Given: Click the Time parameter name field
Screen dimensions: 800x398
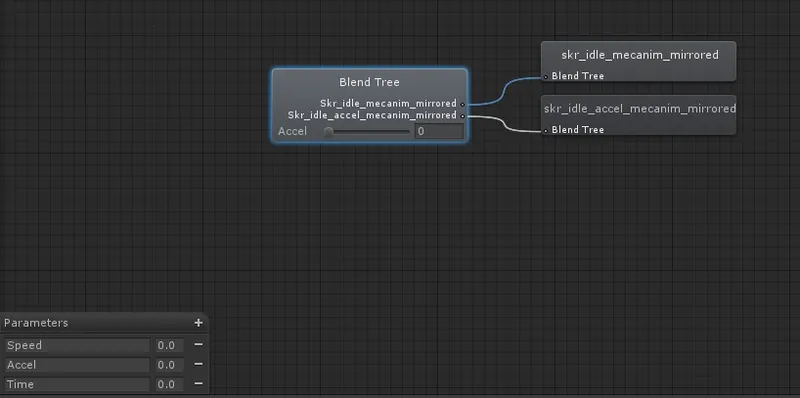Looking at the screenshot, I should tap(77, 384).
